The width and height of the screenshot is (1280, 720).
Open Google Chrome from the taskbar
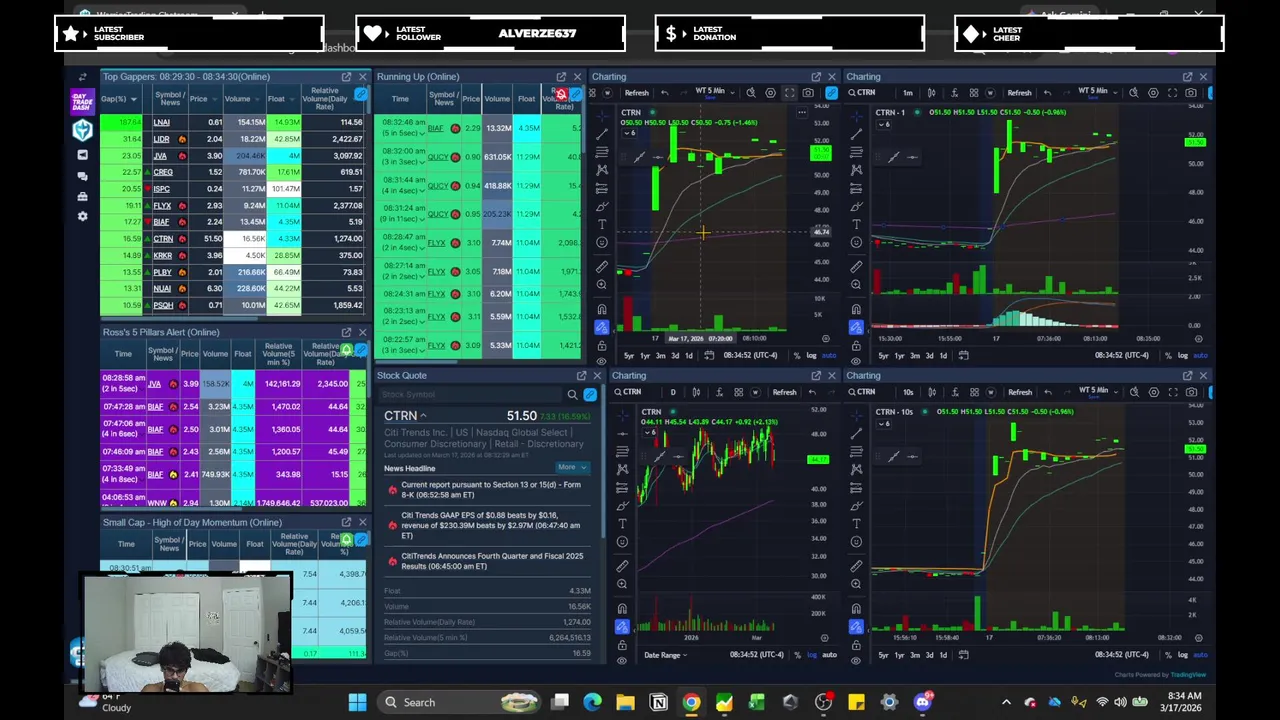(x=691, y=702)
